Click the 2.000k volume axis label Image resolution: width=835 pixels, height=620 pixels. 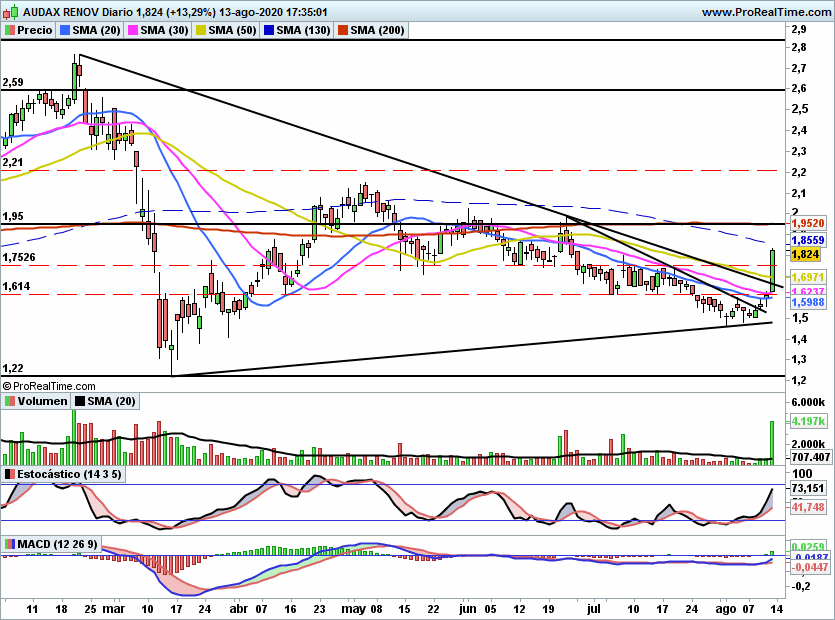click(808, 444)
